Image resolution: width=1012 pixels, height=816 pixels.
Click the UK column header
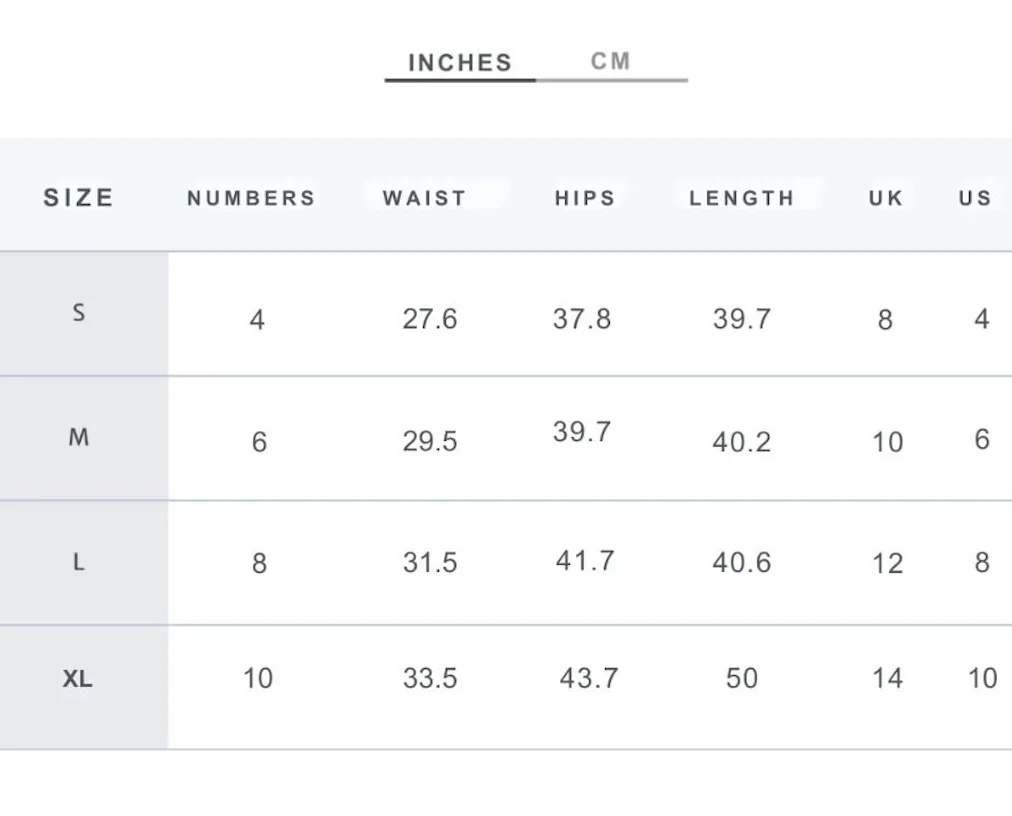886,198
